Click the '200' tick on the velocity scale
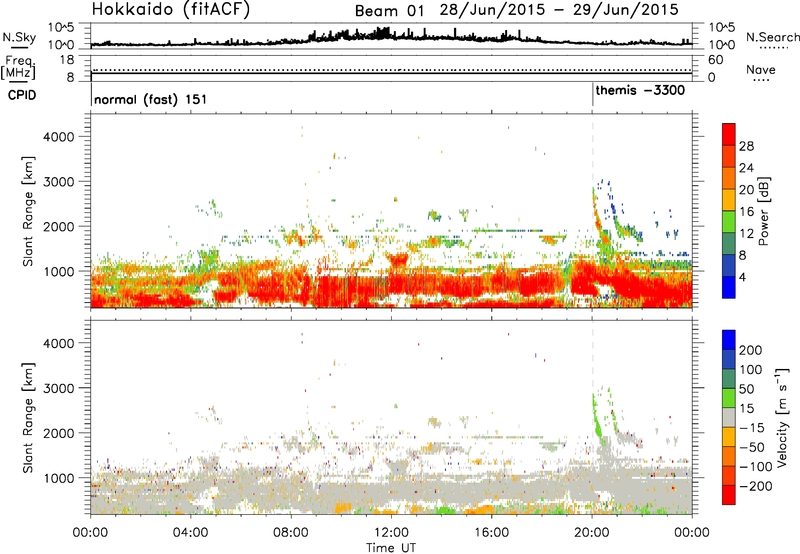This screenshot has height=554, width=800. point(751,350)
